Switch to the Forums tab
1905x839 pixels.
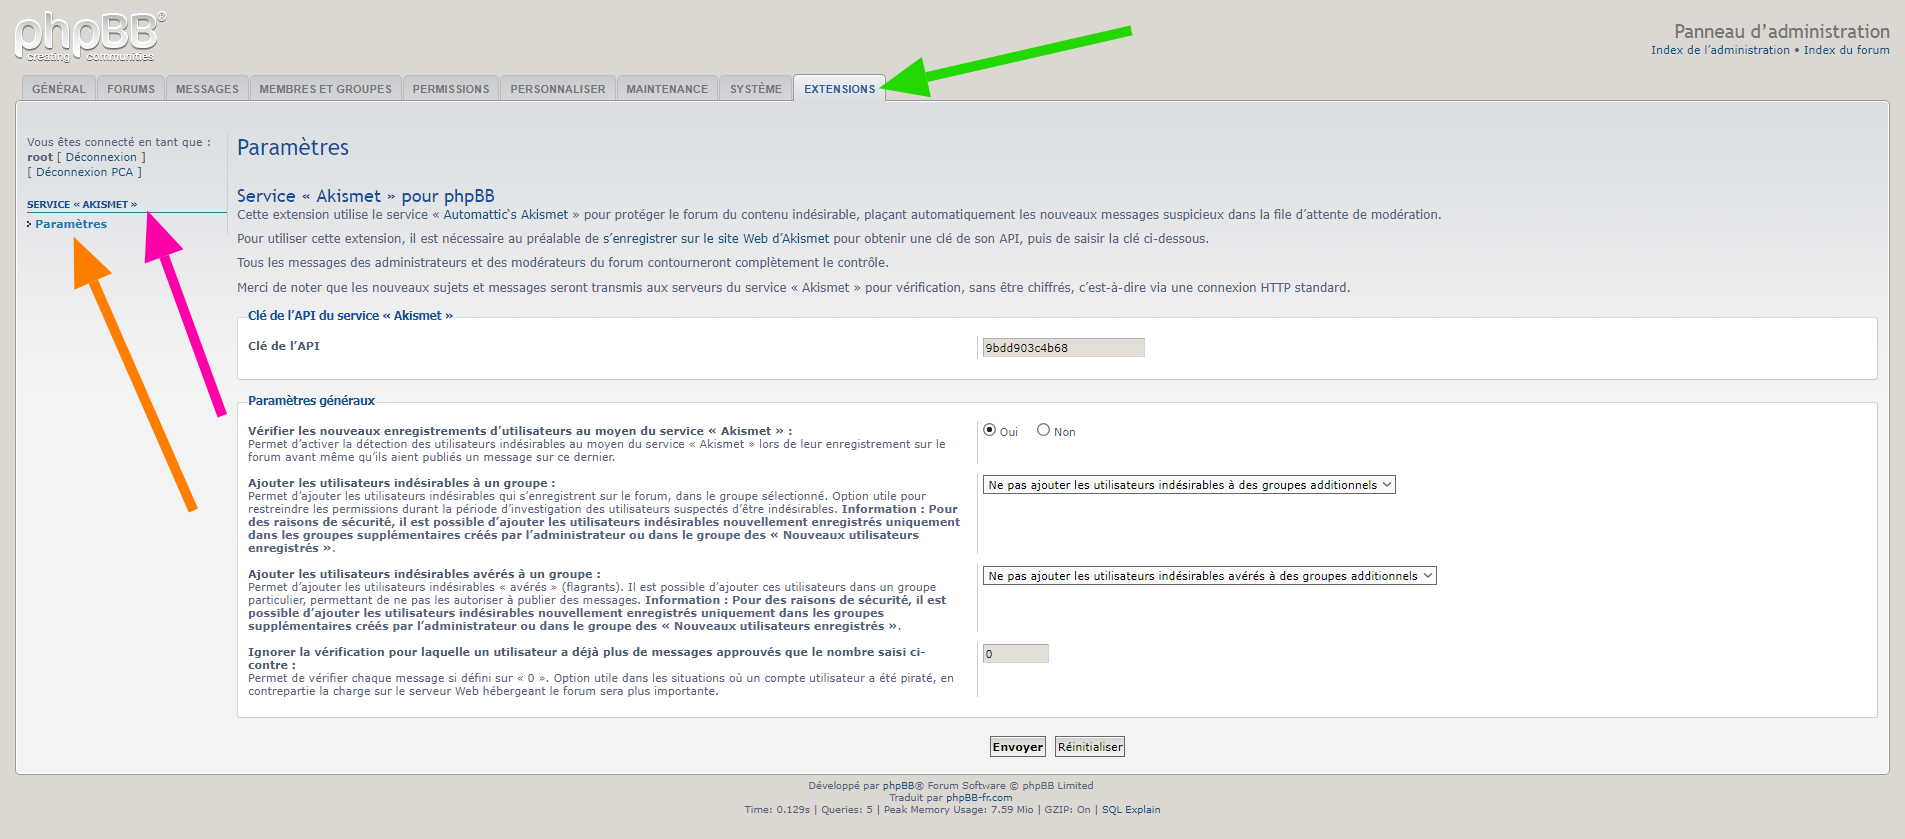[131, 89]
